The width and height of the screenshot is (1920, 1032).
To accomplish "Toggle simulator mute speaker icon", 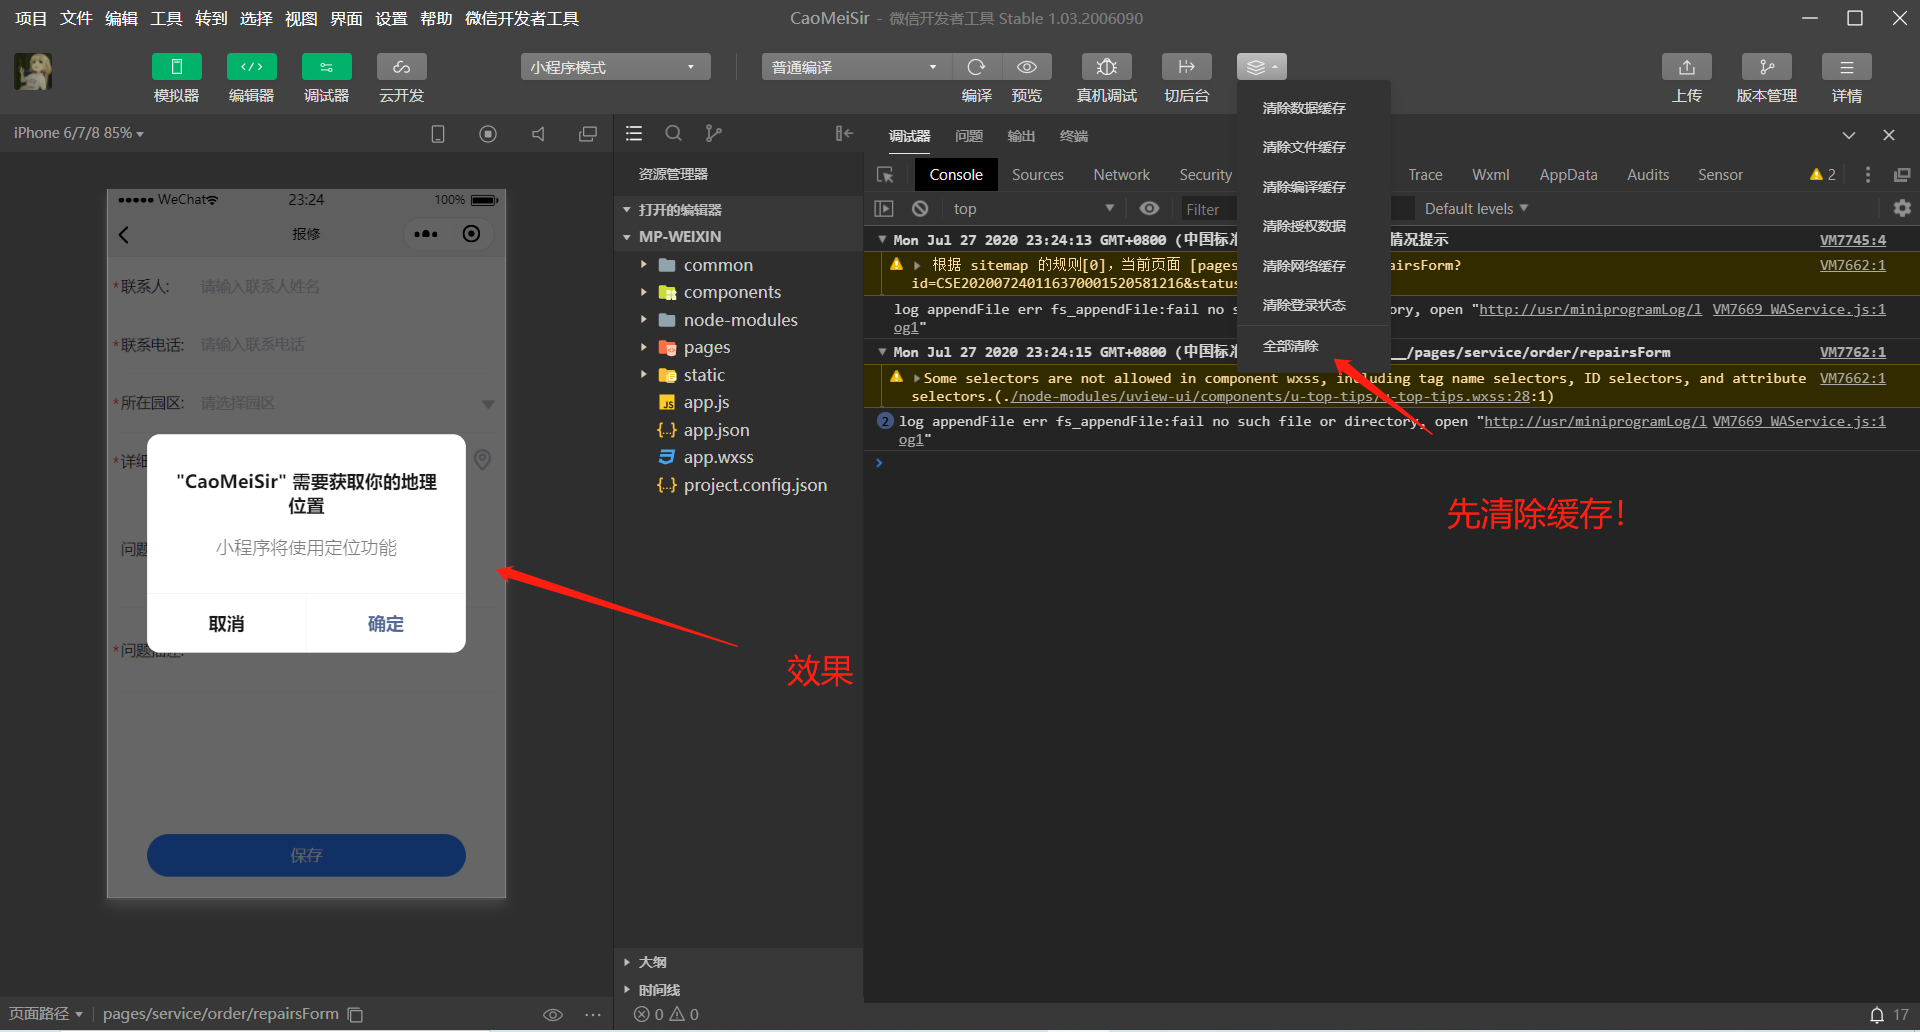I will (538, 134).
